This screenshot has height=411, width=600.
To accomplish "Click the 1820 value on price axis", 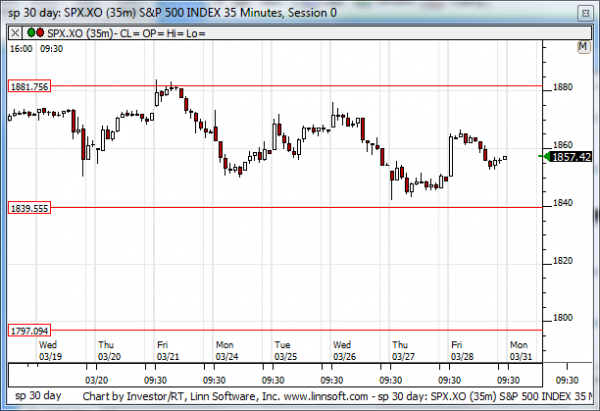I will click(562, 260).
